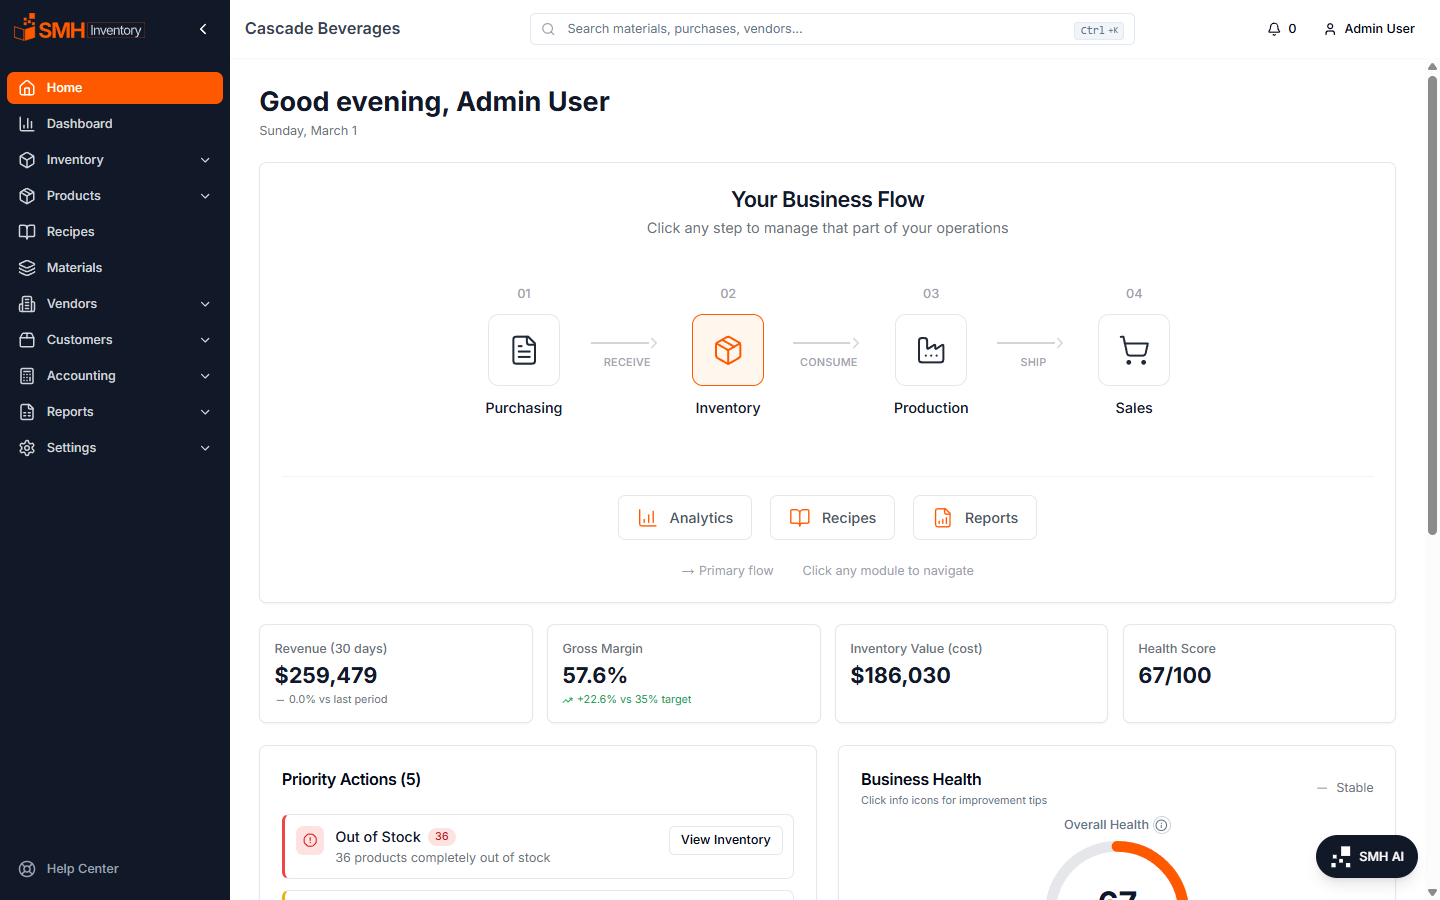Image resolution: width=1440 pixels, height=900 pixels.
Task: Open the Health Score card
Action: click(1259, 674)
